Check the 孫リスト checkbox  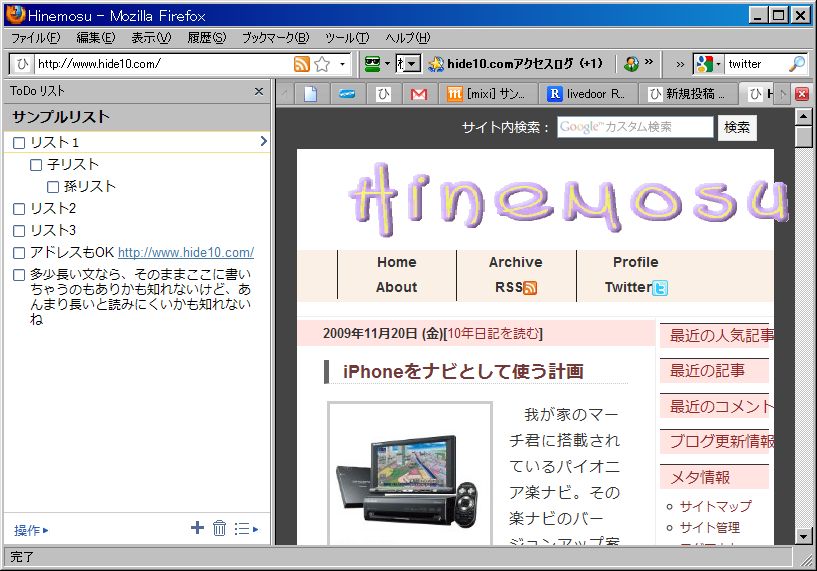point(53,187)
